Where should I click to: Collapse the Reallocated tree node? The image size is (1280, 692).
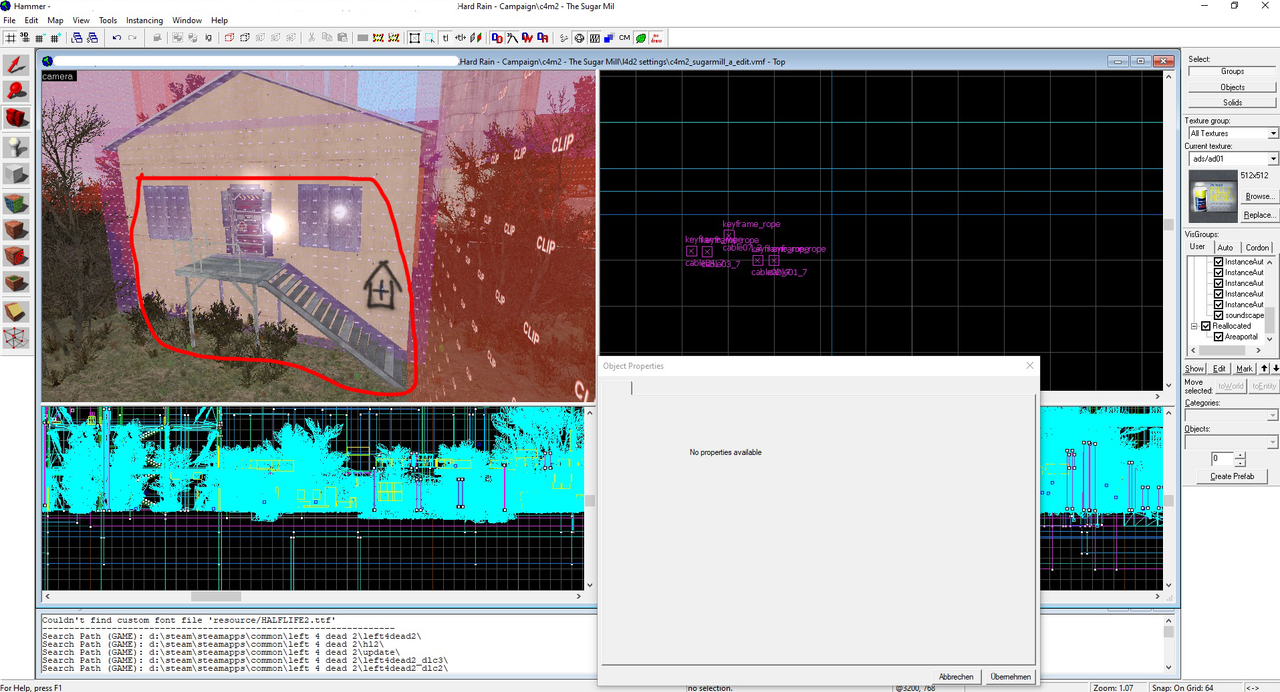point(1194,326)
